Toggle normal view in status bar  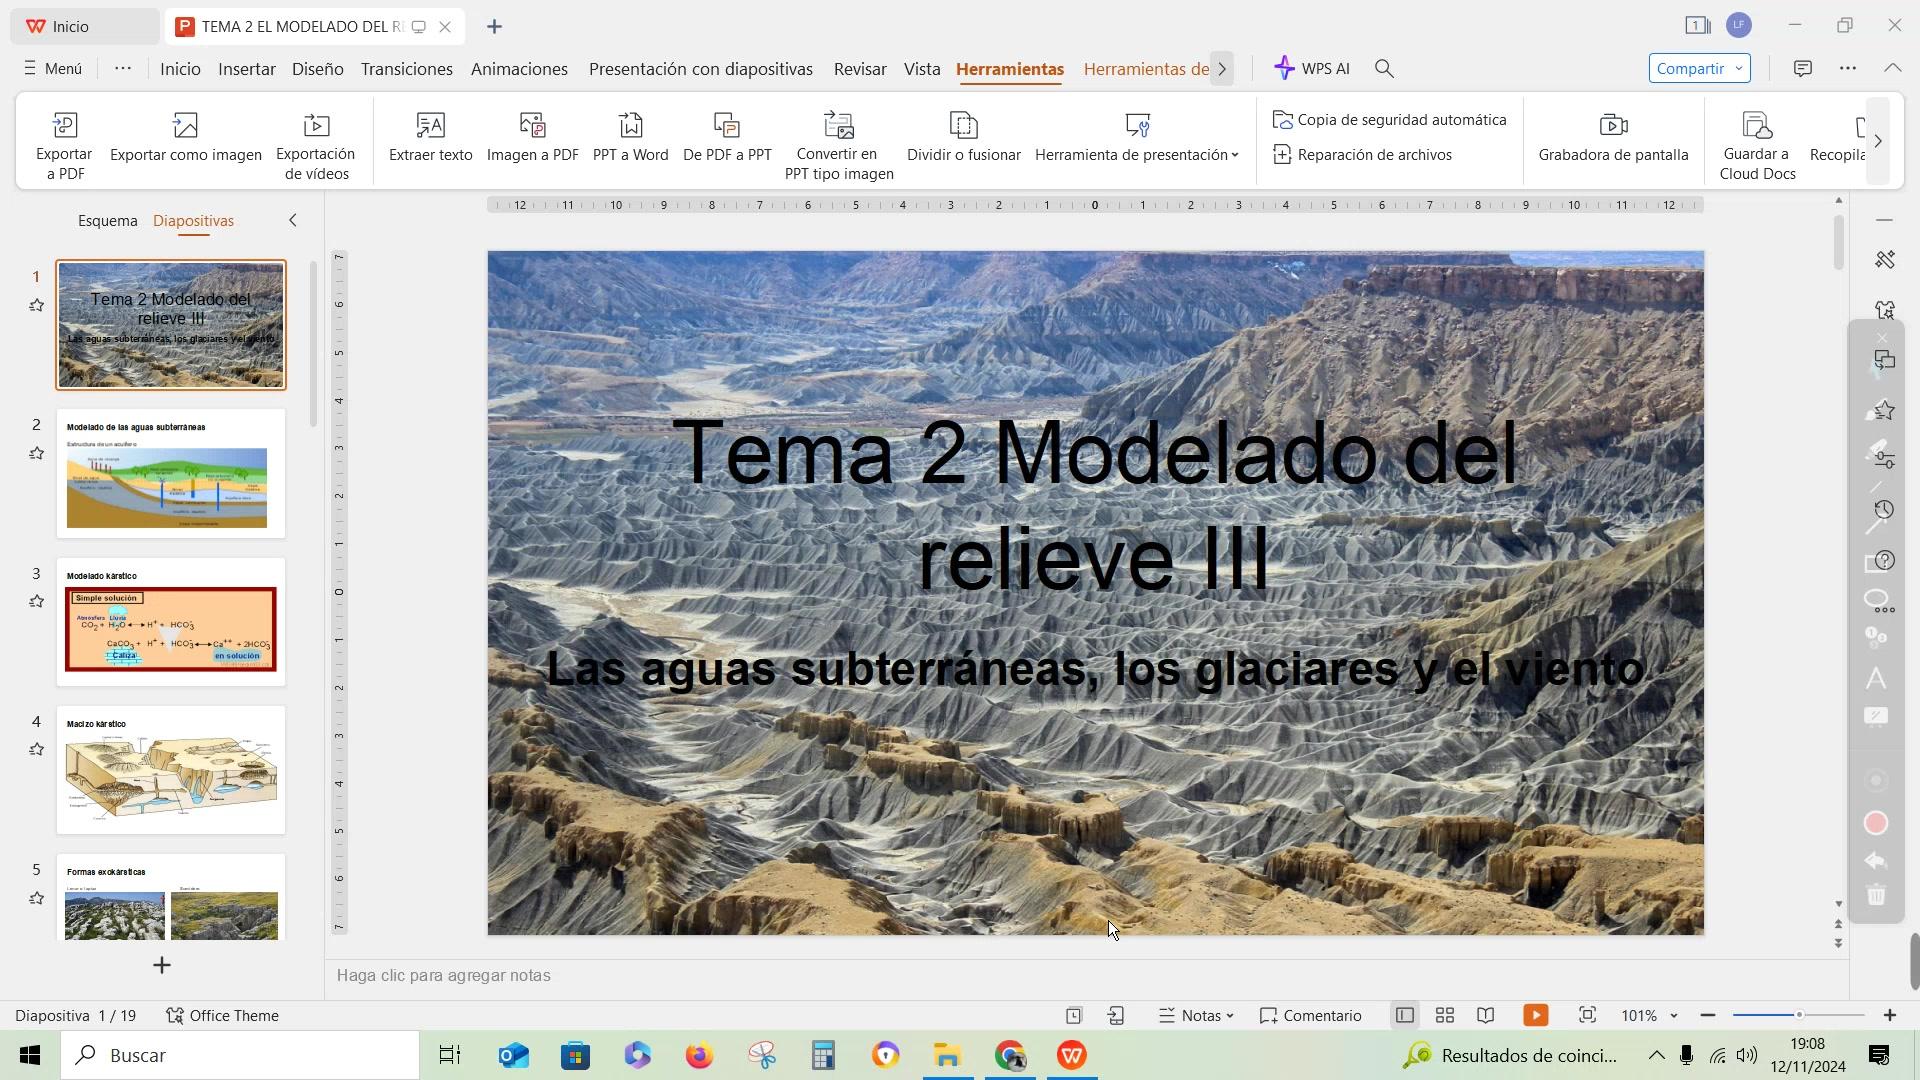[1404, 1015]
